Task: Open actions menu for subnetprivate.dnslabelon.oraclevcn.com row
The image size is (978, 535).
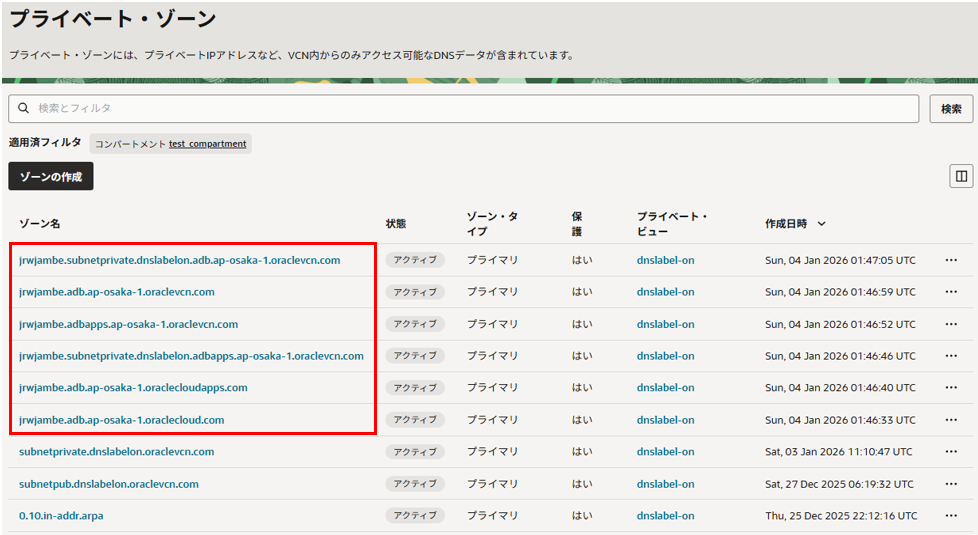Action: pos(951,452)
